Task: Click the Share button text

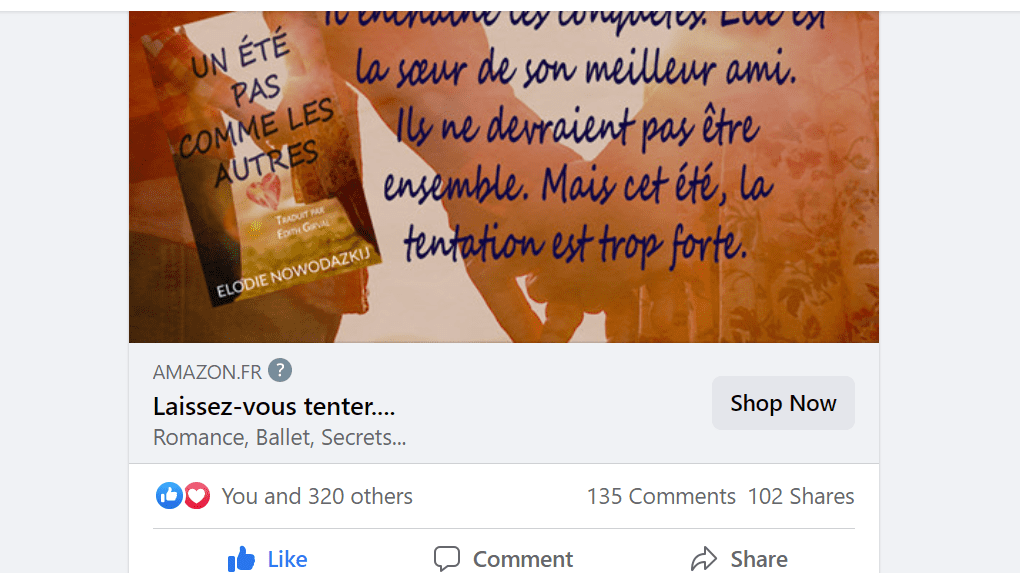Action: (x=759, y=559)
